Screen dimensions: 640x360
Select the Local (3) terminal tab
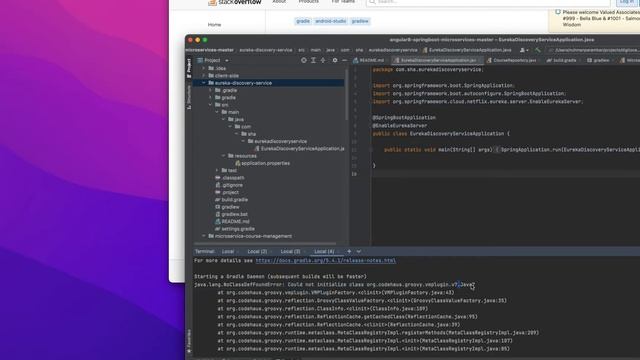pos(291,251)
